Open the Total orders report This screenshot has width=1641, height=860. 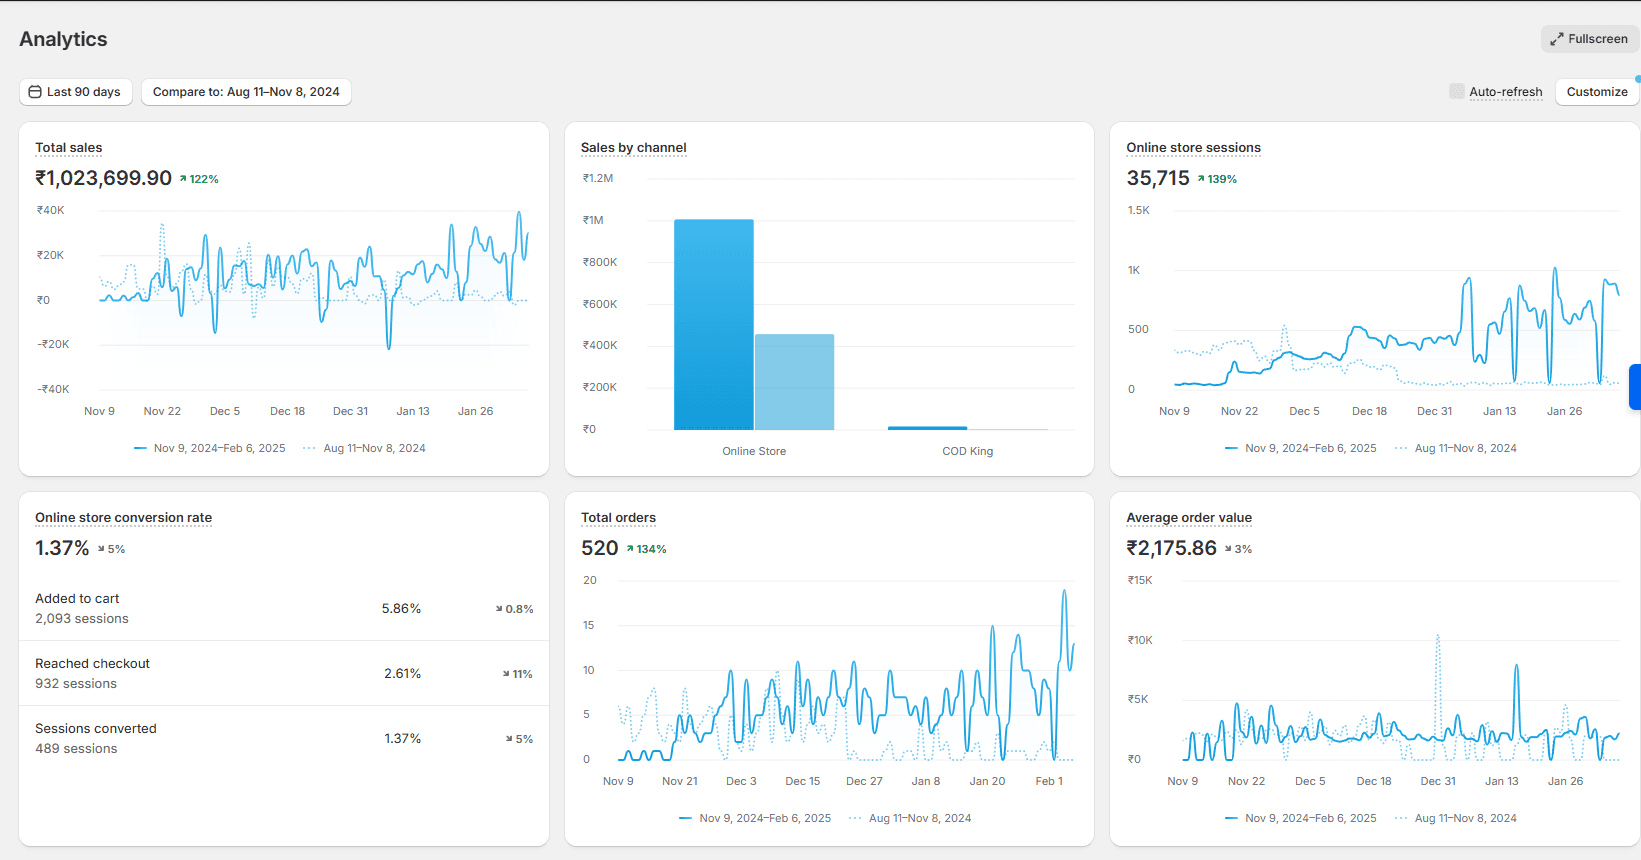click(x=619, y=518)
